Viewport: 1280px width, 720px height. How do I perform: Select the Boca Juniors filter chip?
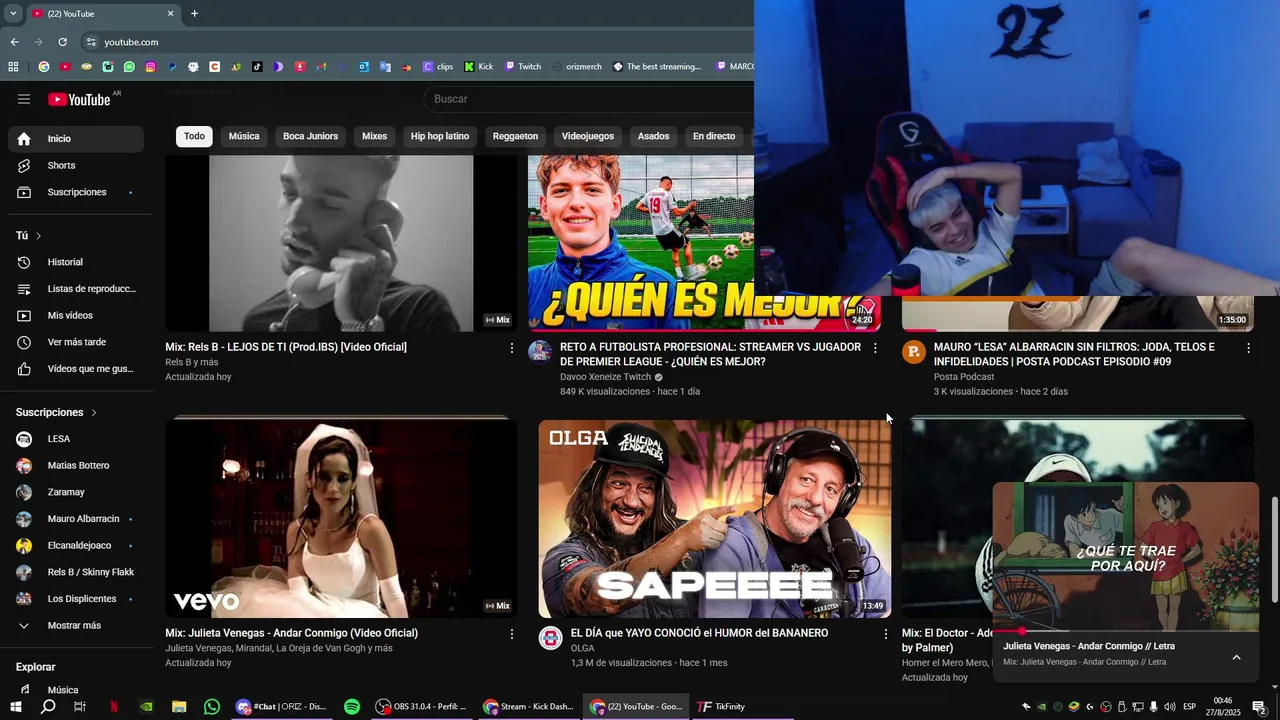click(310, 136)
